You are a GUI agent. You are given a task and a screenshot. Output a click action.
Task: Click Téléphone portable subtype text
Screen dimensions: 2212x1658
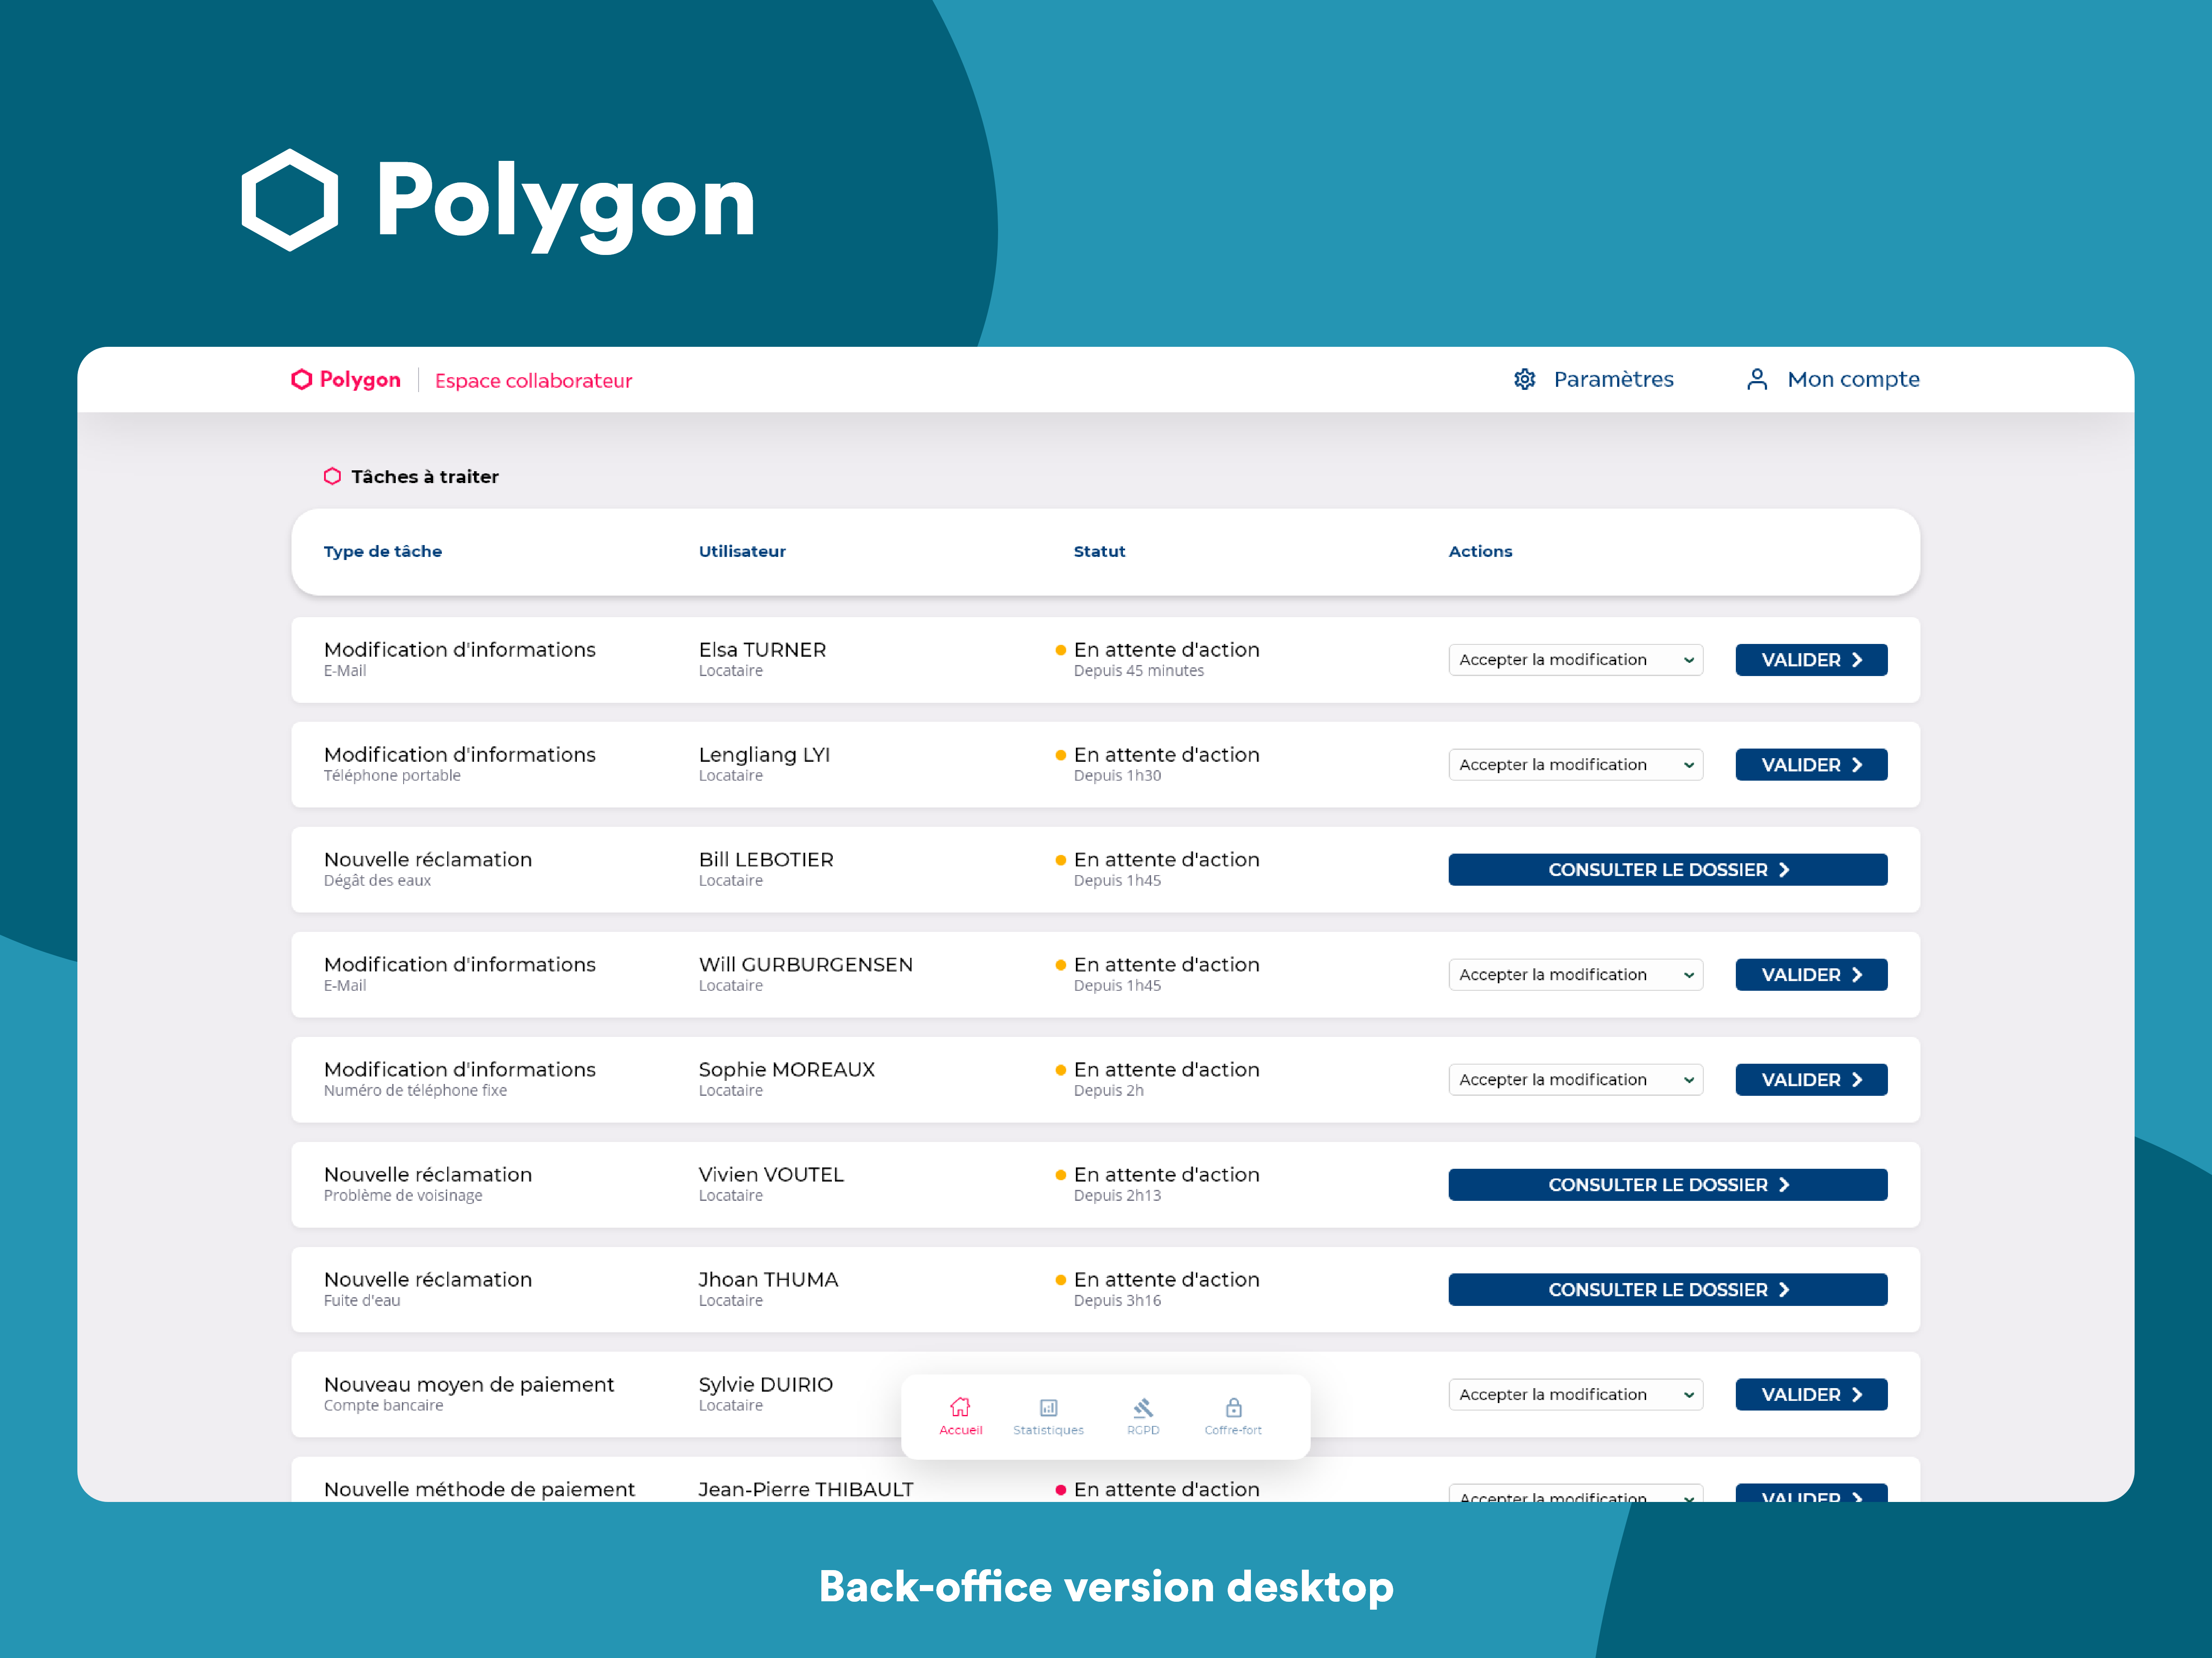tap(392, 776)
